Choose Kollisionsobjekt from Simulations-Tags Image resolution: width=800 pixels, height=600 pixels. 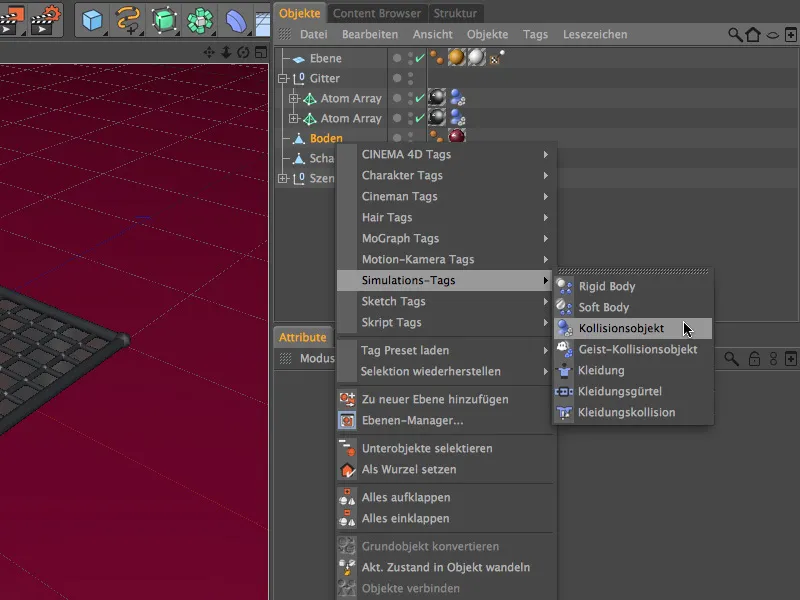633,328
